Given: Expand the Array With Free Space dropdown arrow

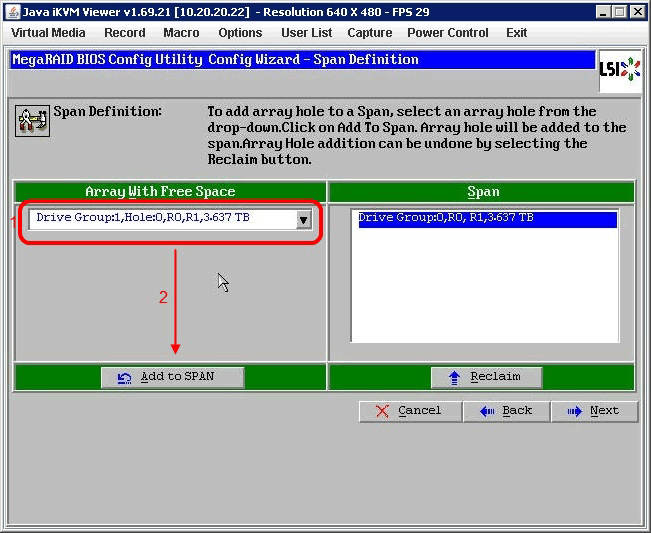Looking at the screenshot, I should click(304, 219).
